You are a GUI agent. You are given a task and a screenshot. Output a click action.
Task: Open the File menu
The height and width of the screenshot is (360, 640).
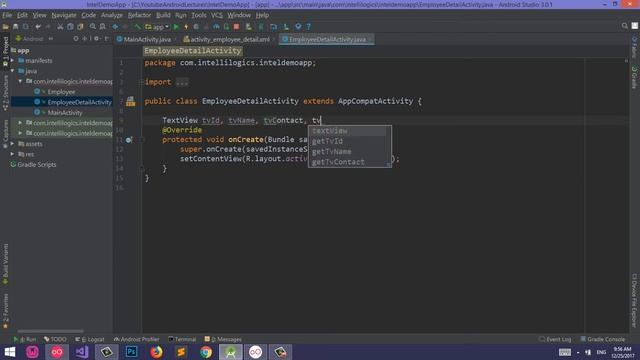7,15
